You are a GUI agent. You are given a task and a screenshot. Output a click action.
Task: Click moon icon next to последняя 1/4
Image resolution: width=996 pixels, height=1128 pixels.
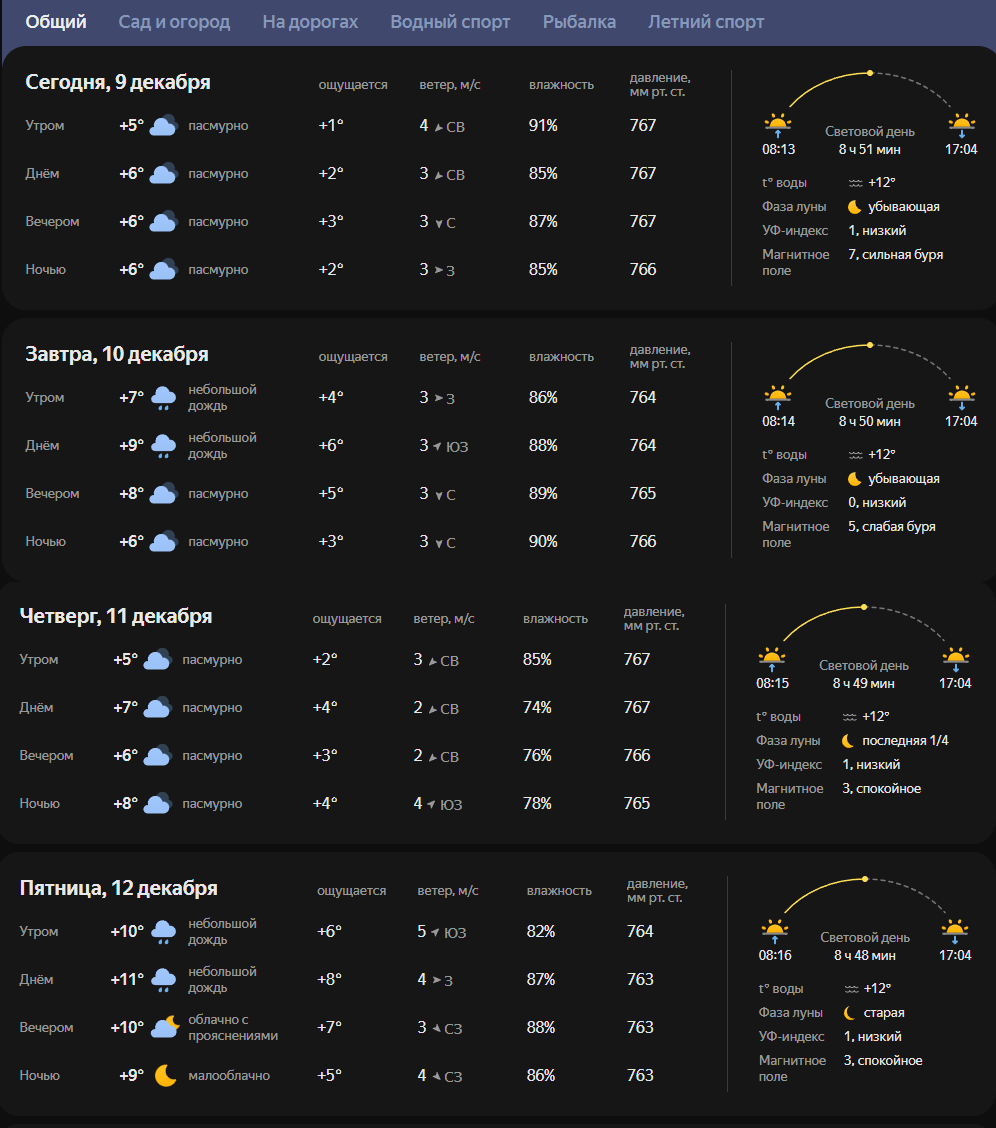[x=849, y=741]
